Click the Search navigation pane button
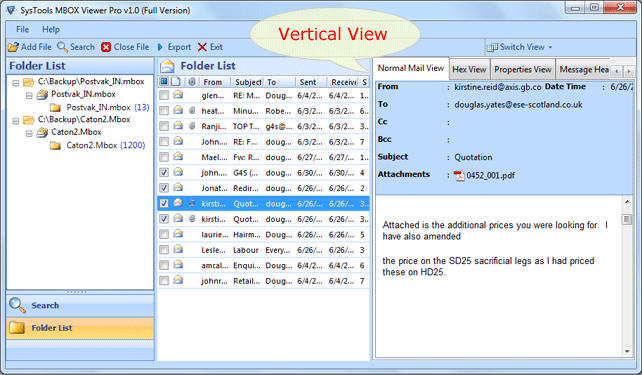 click(x=80, y=305)
